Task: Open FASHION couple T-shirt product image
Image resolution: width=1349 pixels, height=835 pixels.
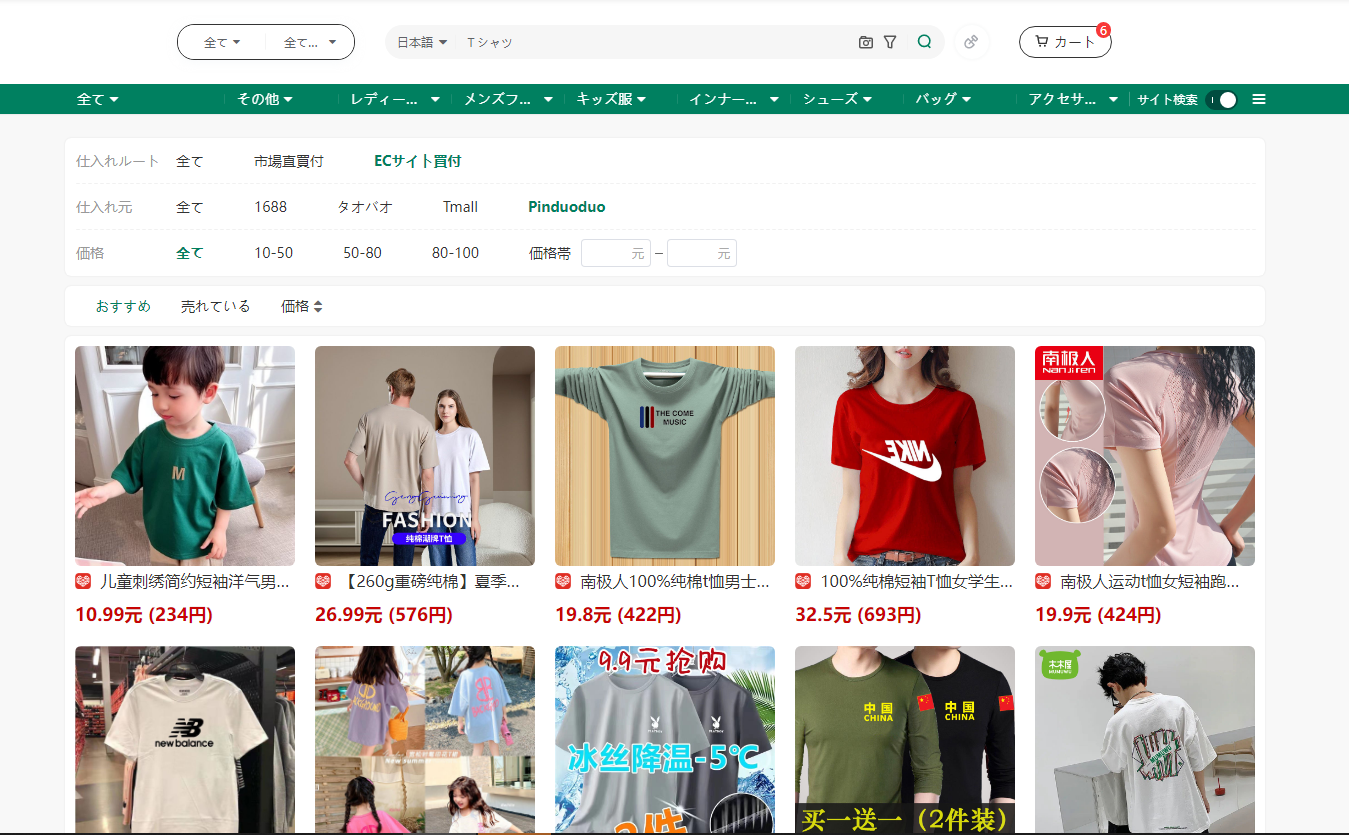Action: (425, 456)
